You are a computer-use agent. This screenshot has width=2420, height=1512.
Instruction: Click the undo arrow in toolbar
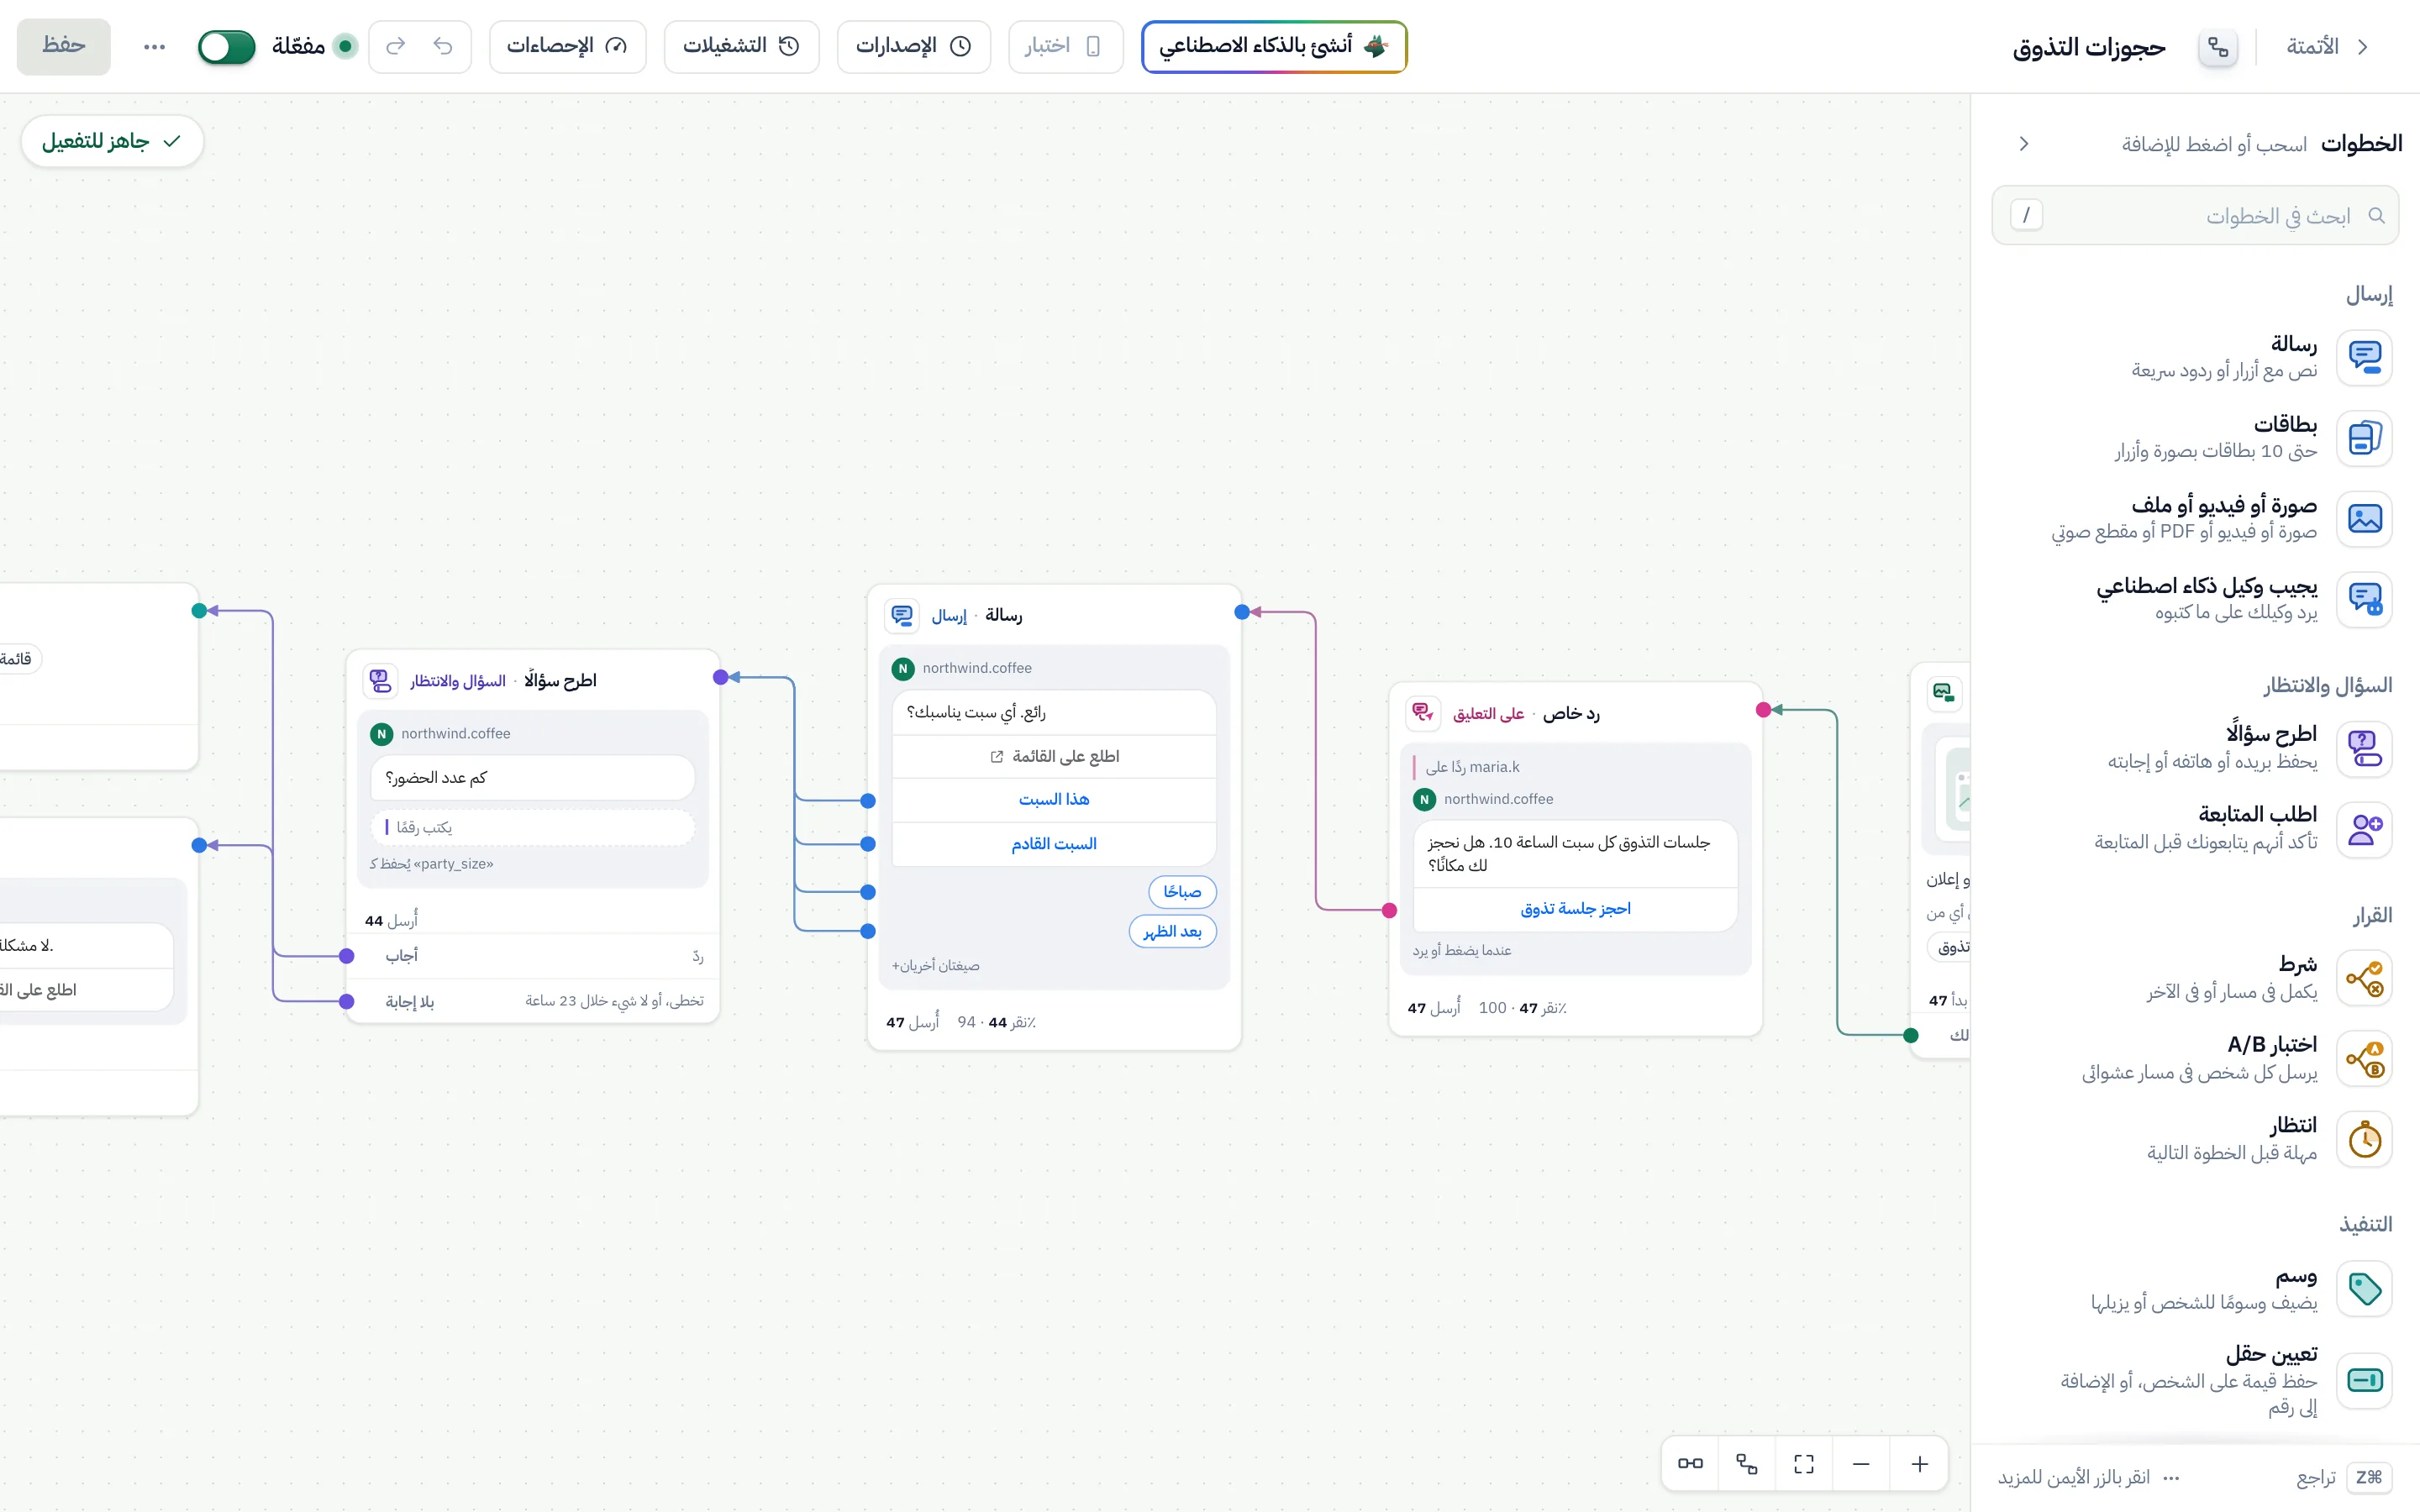(x=443, y=46)
